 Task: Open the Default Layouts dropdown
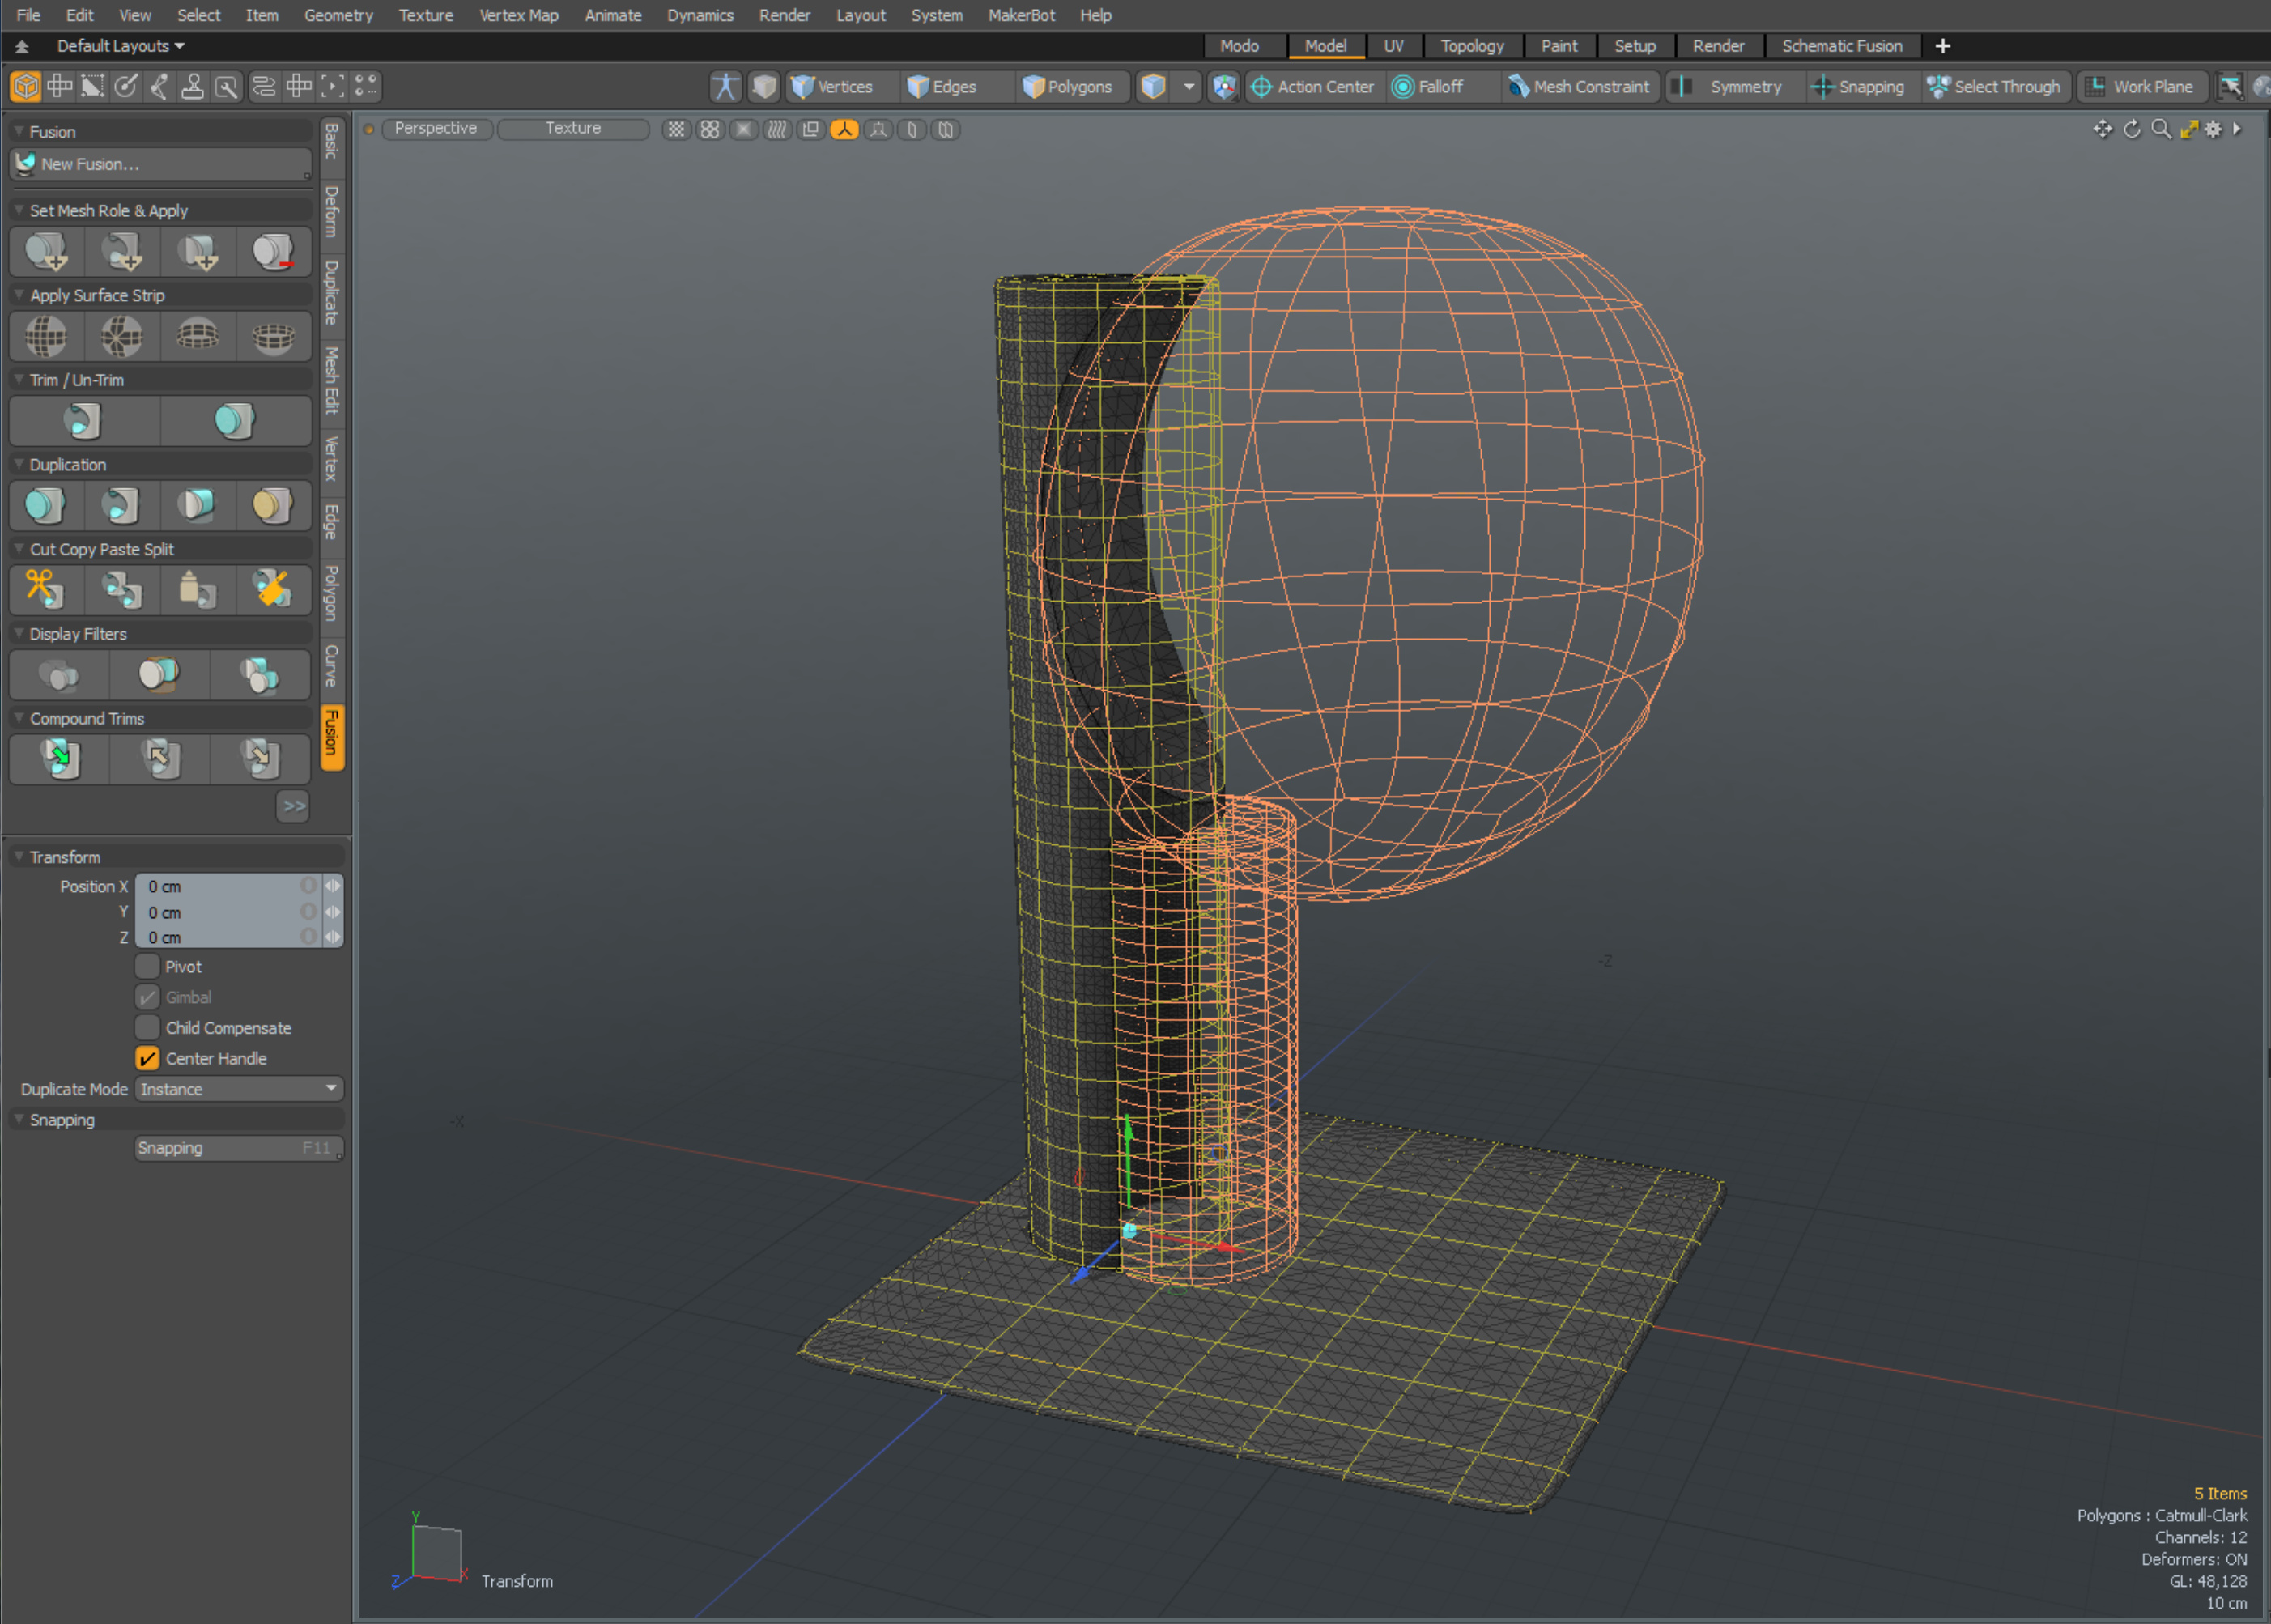pyautogui.click(x=120, y=46)
